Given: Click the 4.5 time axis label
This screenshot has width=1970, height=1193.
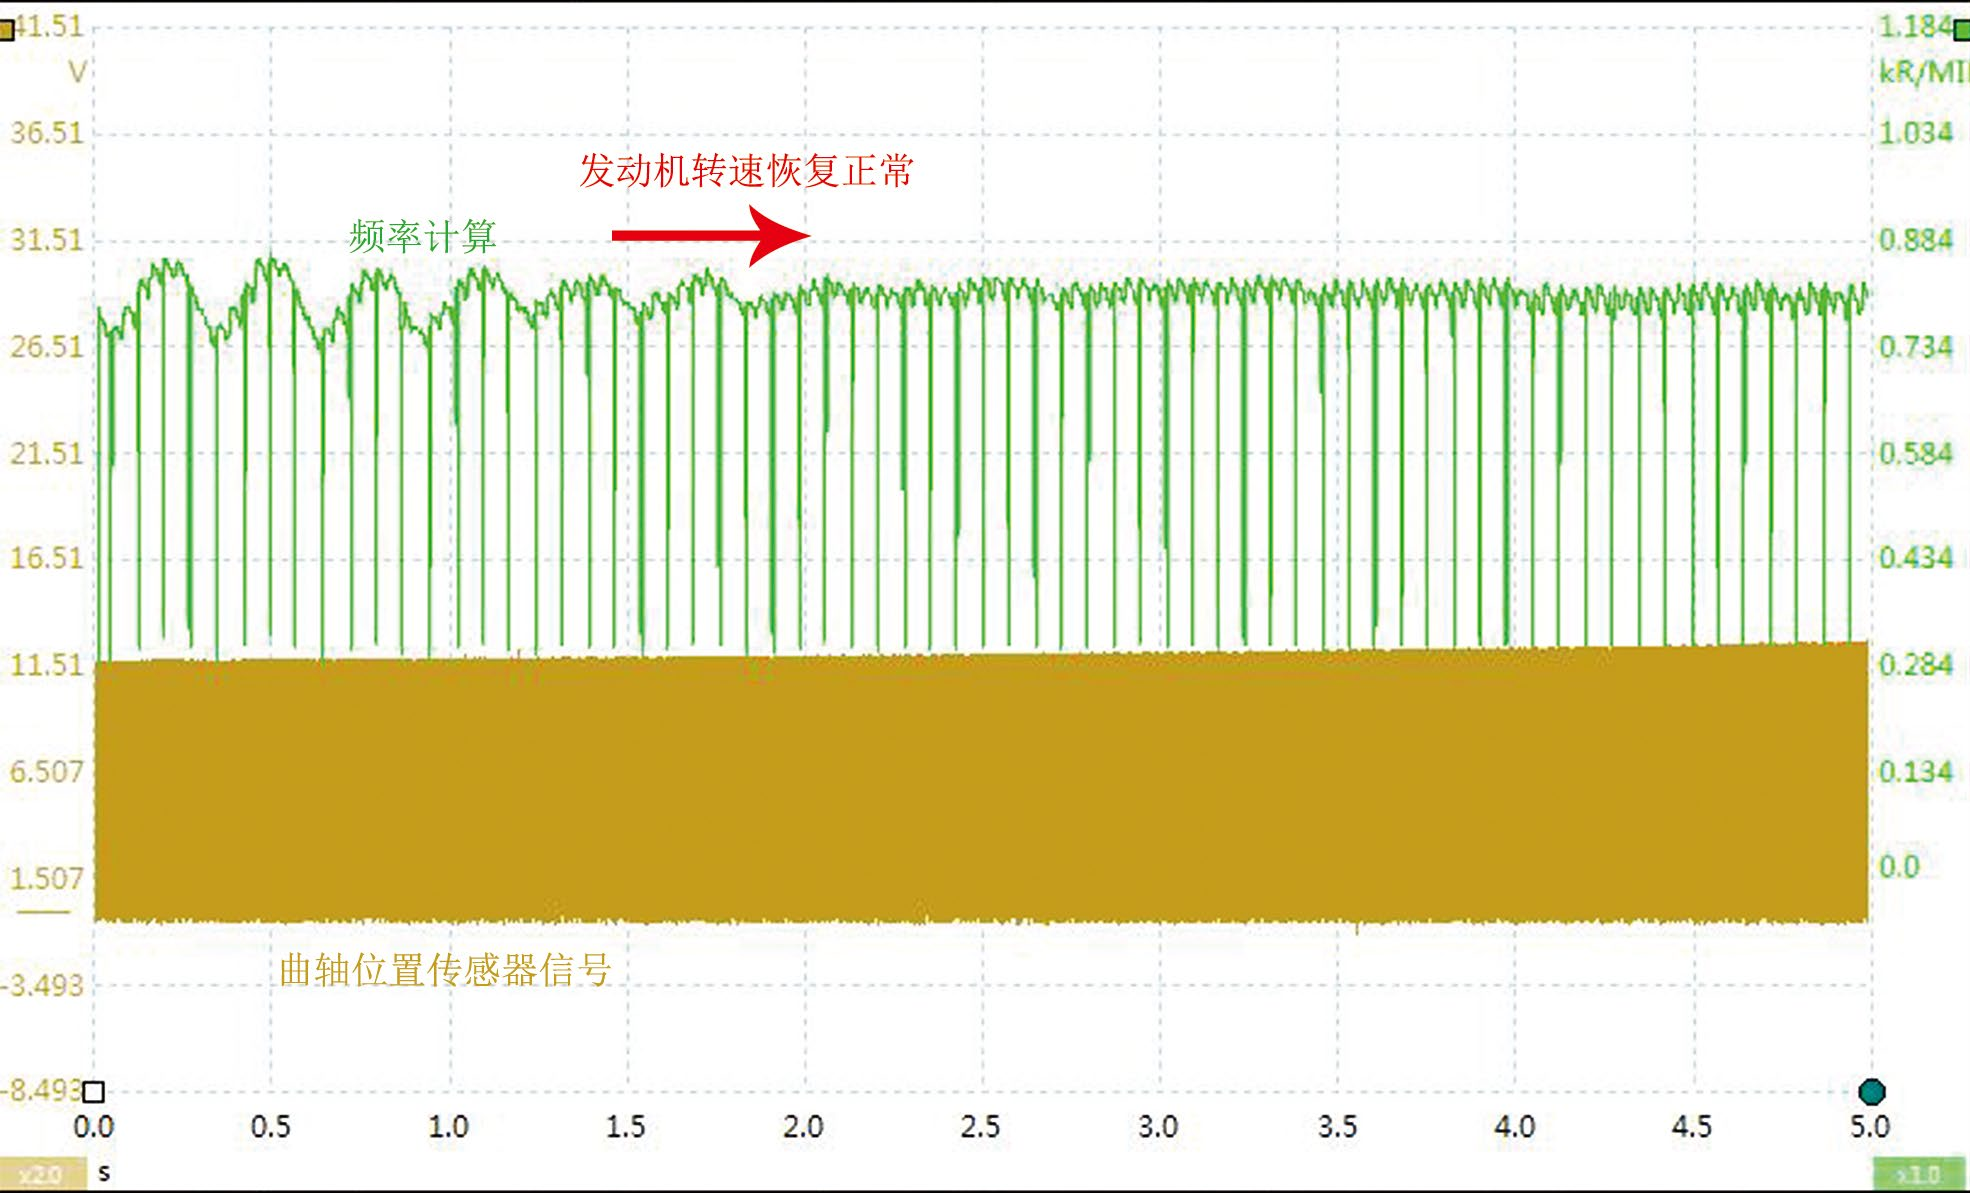Looking at the screenshot, I should (x=1692, y=1127).
